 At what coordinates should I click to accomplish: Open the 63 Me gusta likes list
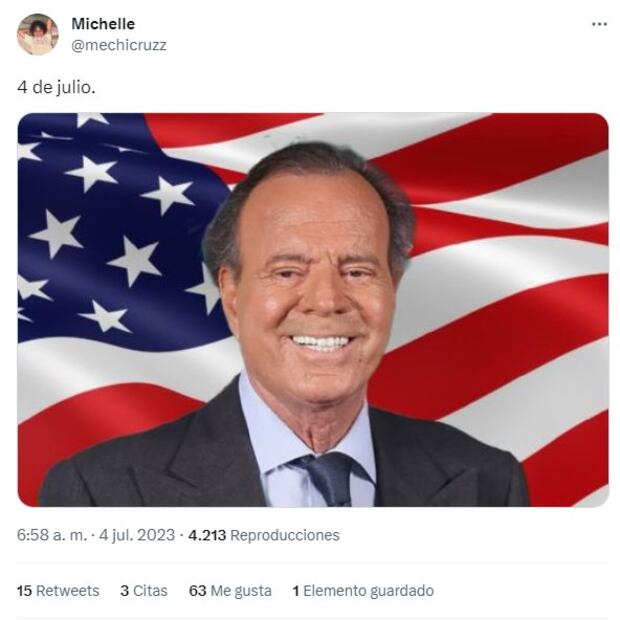[230, 591]
